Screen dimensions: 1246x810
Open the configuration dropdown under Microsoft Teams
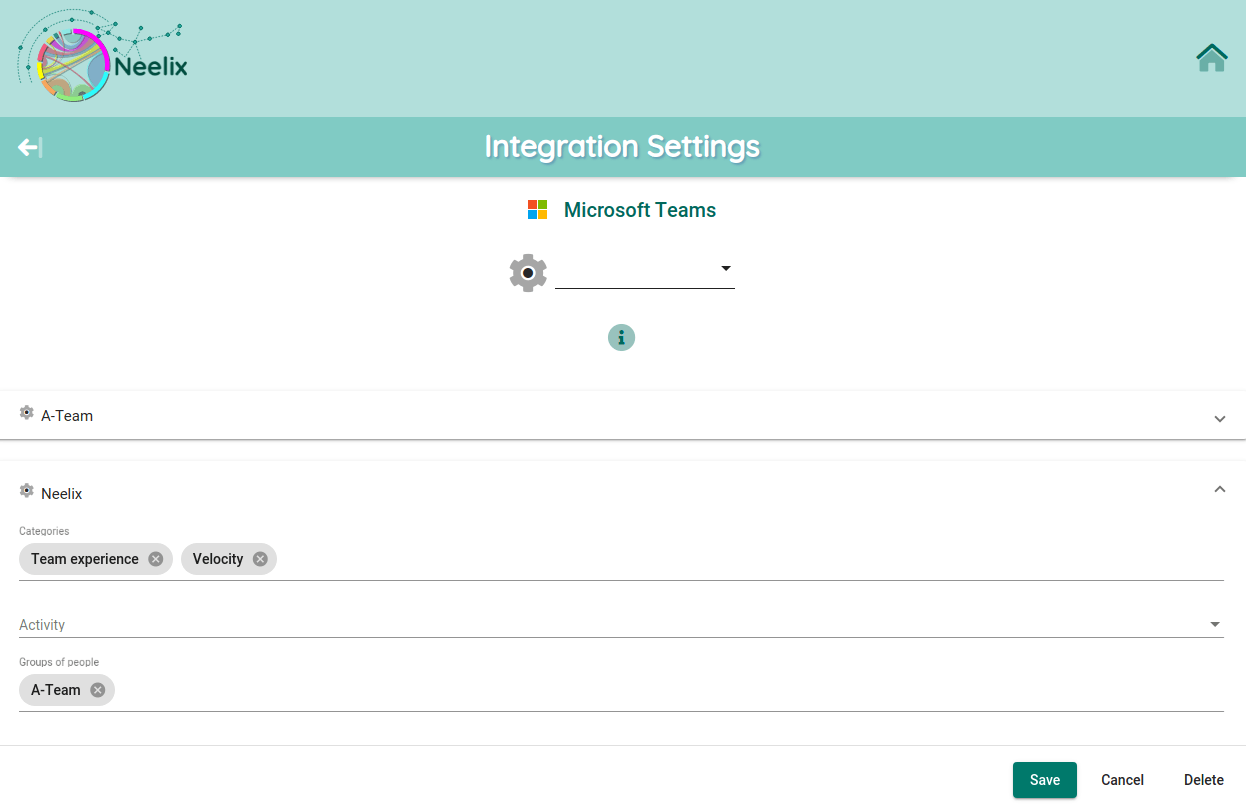pos(645,269)
